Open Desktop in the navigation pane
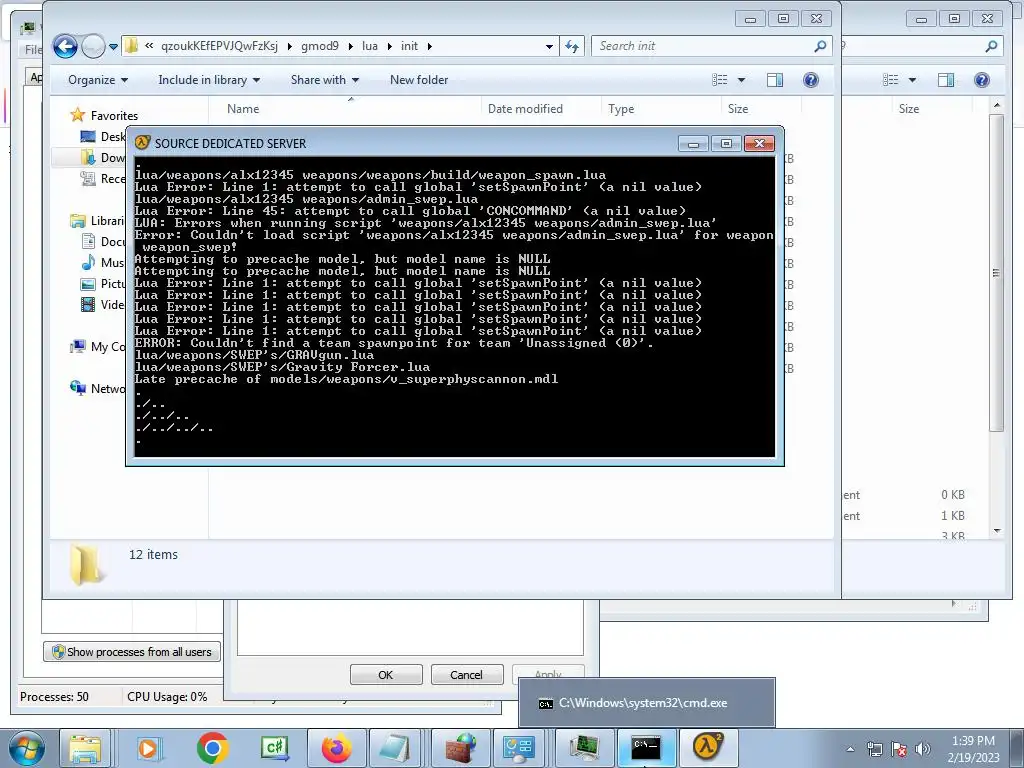1024x768 pixels. click(103, 136)
